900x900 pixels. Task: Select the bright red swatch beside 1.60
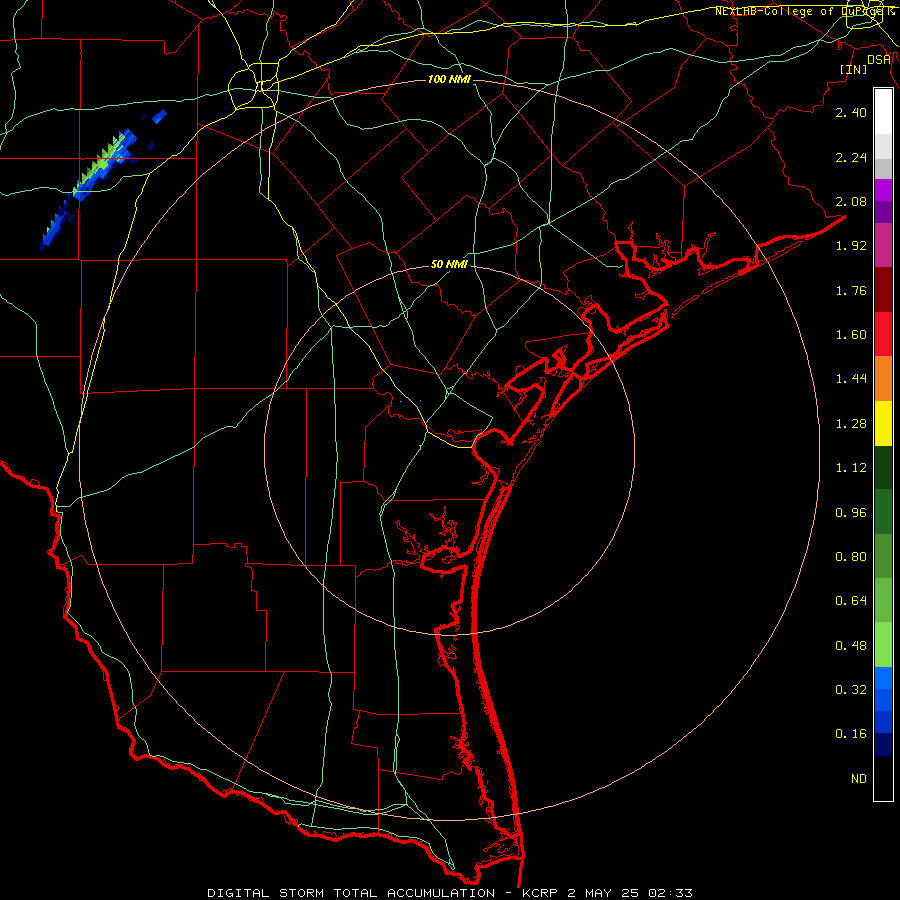tap(883, 334)
